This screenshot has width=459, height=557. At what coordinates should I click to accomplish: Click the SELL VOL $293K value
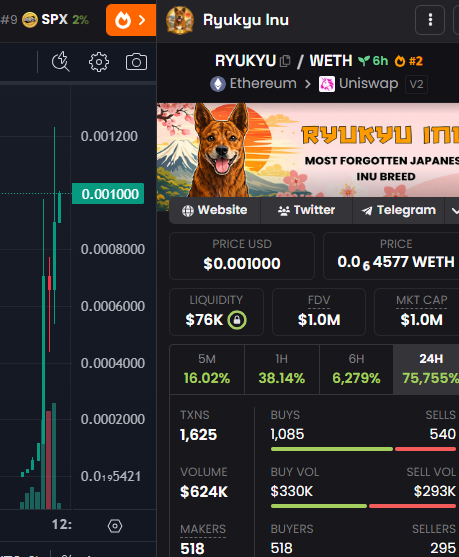(x=434, y=492)
